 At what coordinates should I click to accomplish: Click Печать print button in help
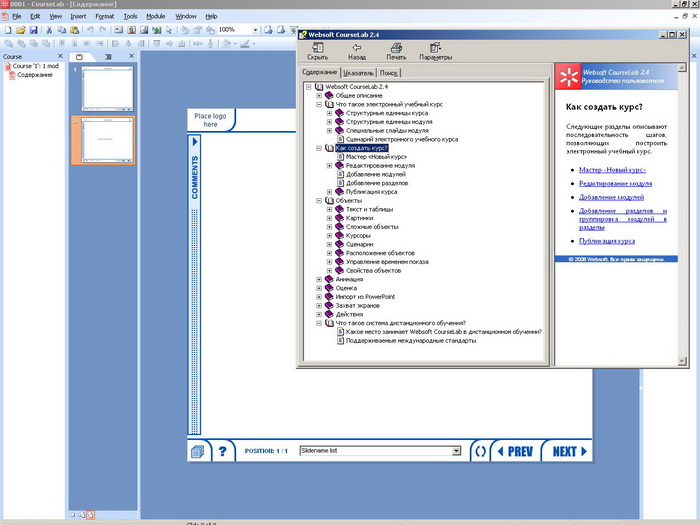[x=396, y=51]
